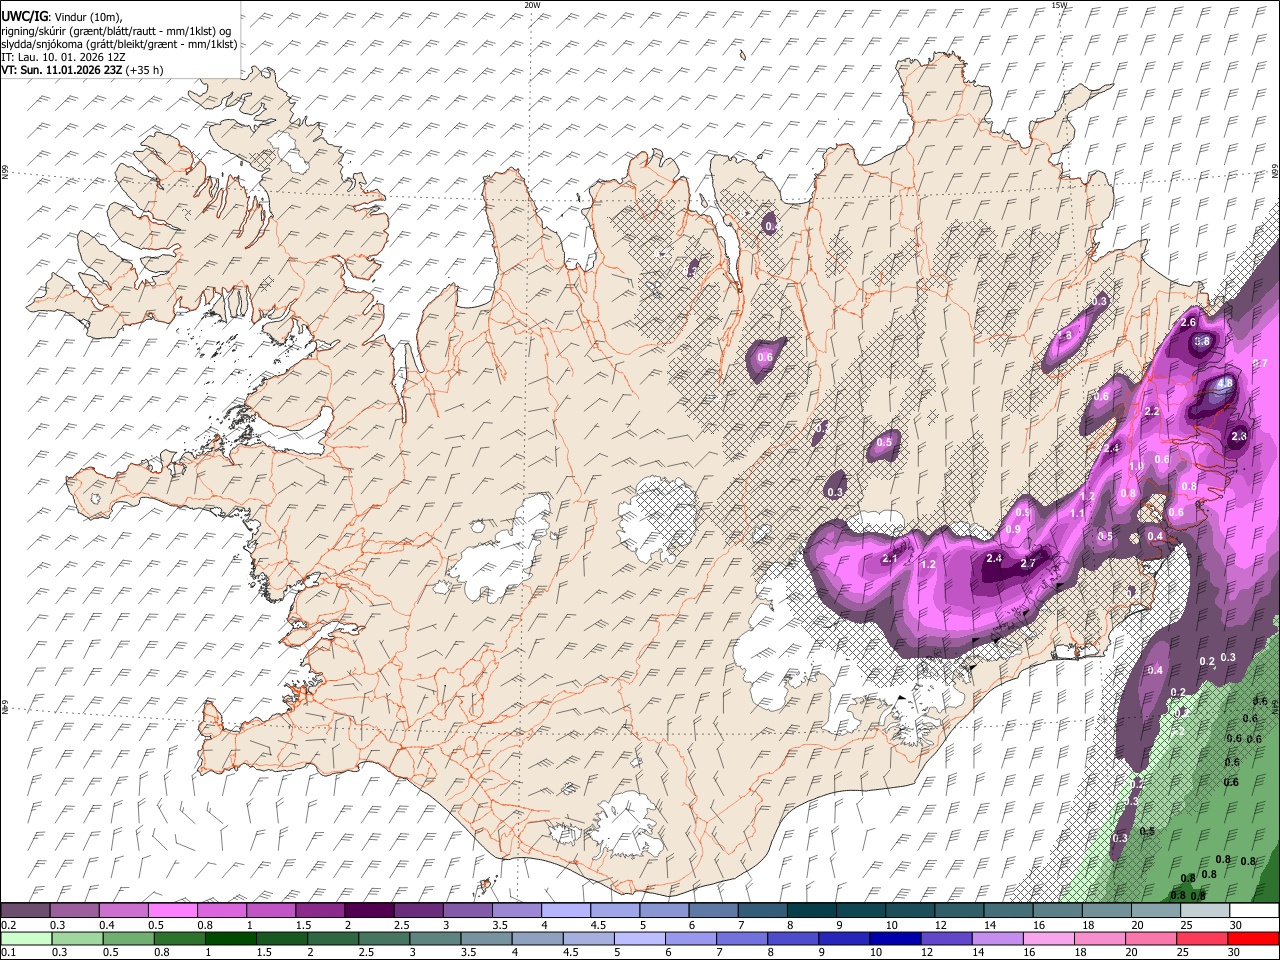Click the valid time 'VT: Sun. 11.01.2026 23Z (+35 h)'
Viewport: 1280px width, 960px height.
(82, 70)
